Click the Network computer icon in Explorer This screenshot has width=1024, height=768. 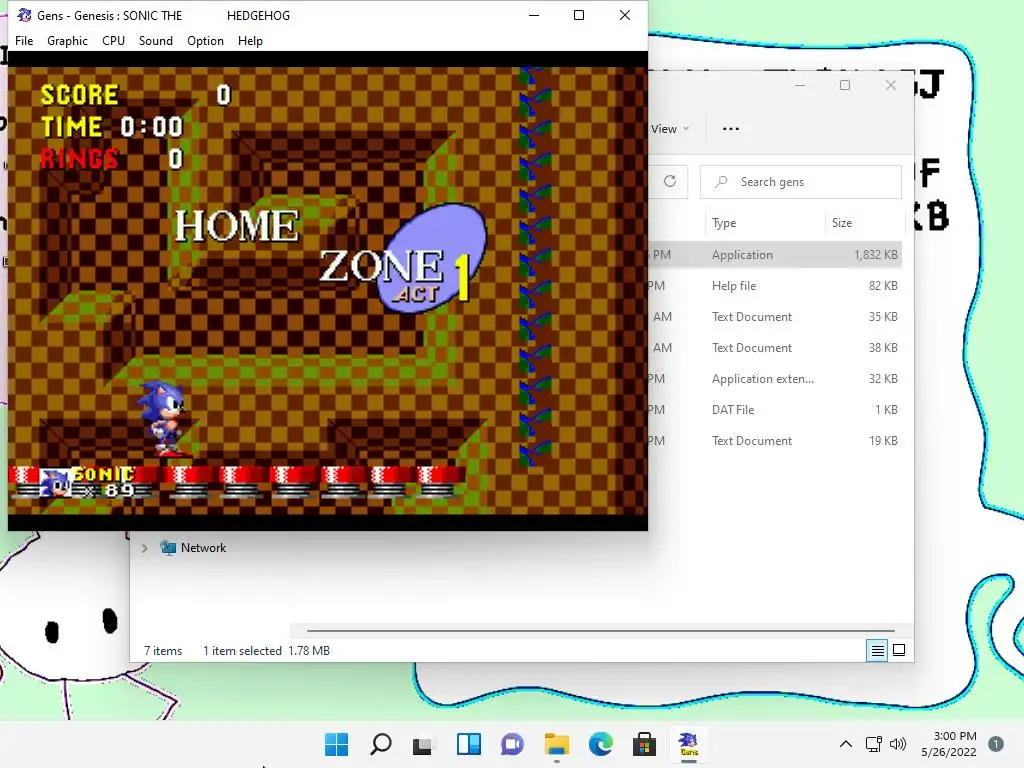point(168,548)
